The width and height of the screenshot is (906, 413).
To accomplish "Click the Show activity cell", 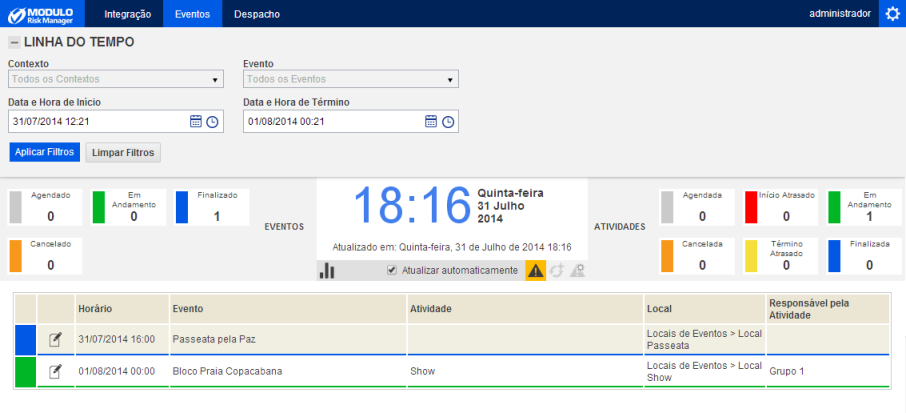I will tap(525, 371).
